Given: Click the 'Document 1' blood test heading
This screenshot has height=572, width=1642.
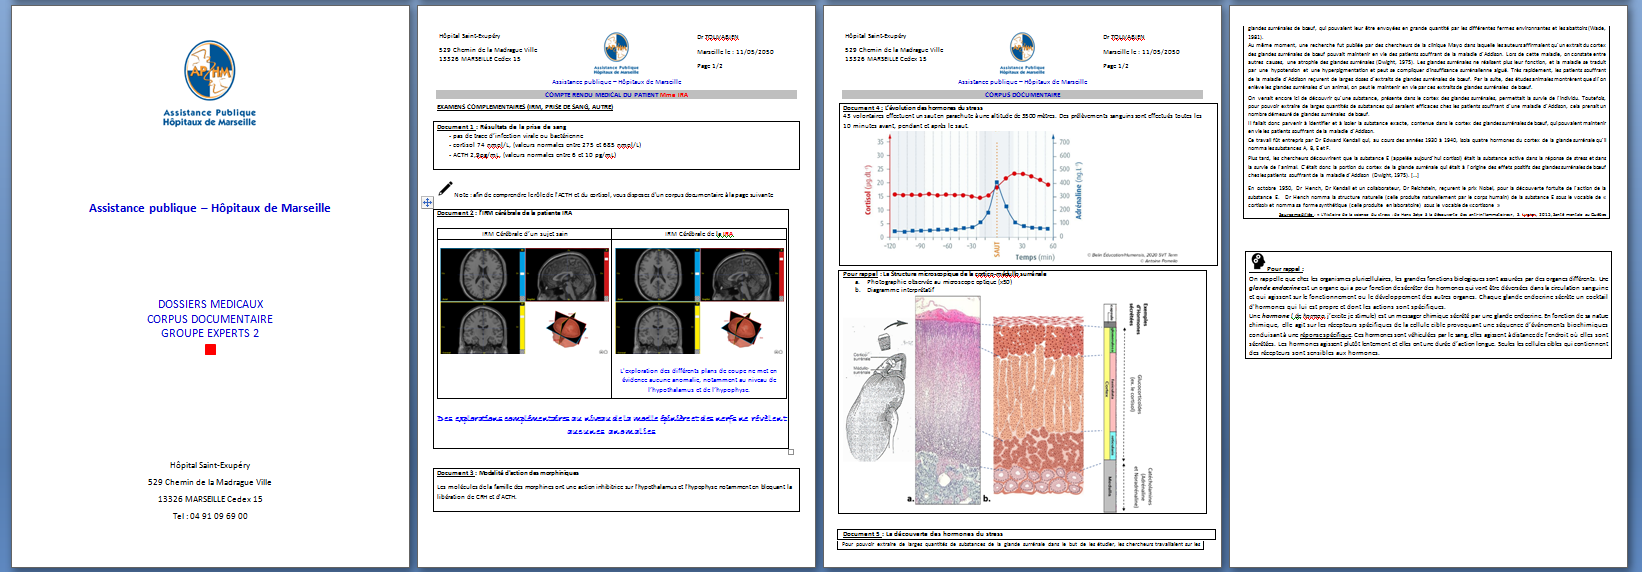Looking at the screenshot, I should pos(501,127).
